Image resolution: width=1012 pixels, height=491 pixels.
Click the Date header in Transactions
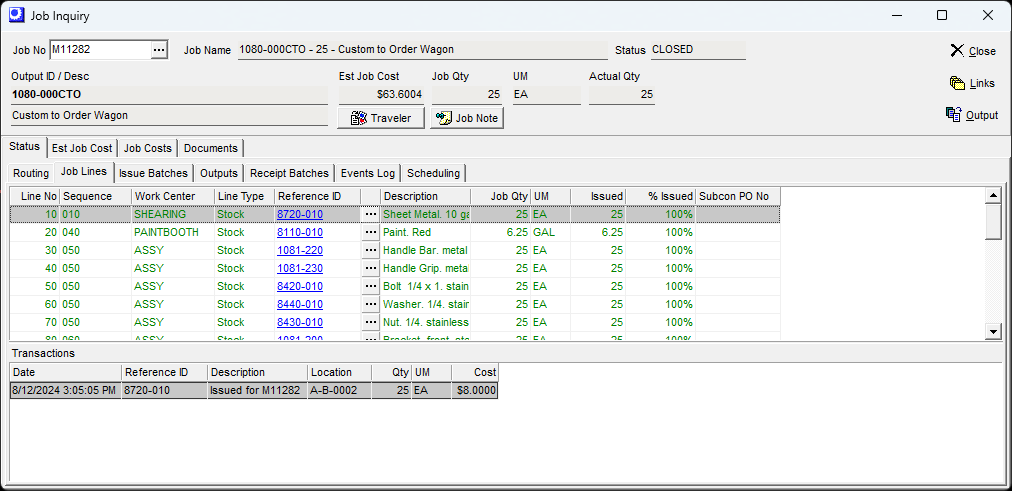[65, 372]
